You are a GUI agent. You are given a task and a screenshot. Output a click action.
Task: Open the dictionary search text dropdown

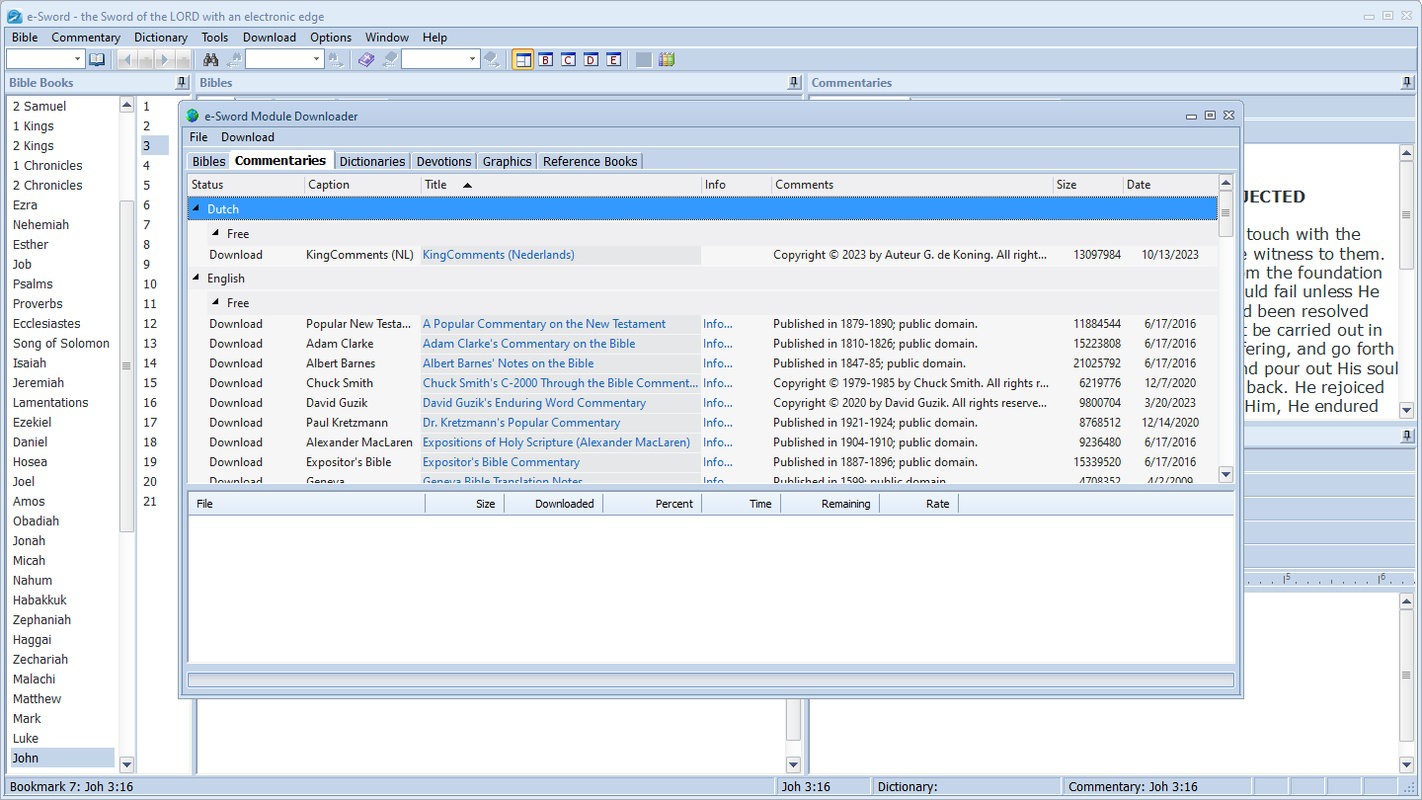coord(473,60)
